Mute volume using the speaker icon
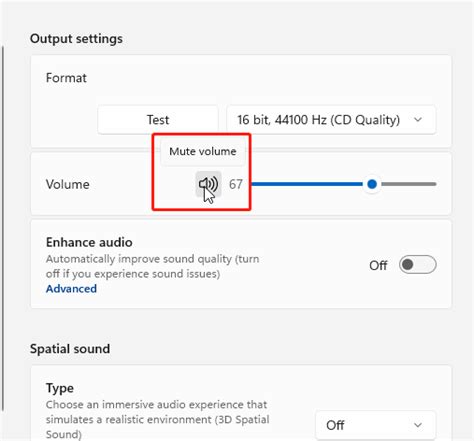474x441 pixels. click(x=208, y=184)
